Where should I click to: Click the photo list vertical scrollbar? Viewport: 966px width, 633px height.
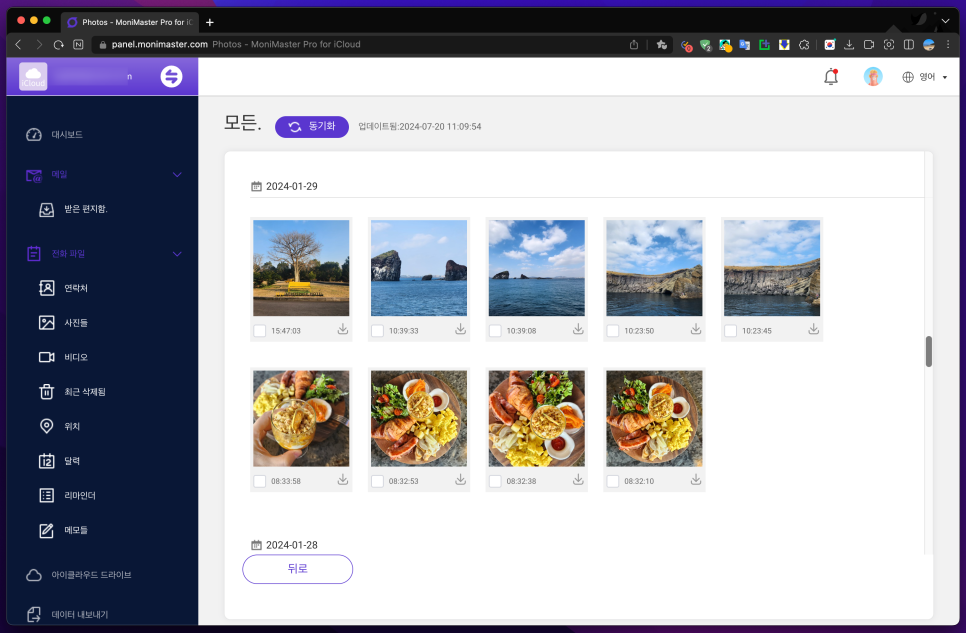[928, 351]
